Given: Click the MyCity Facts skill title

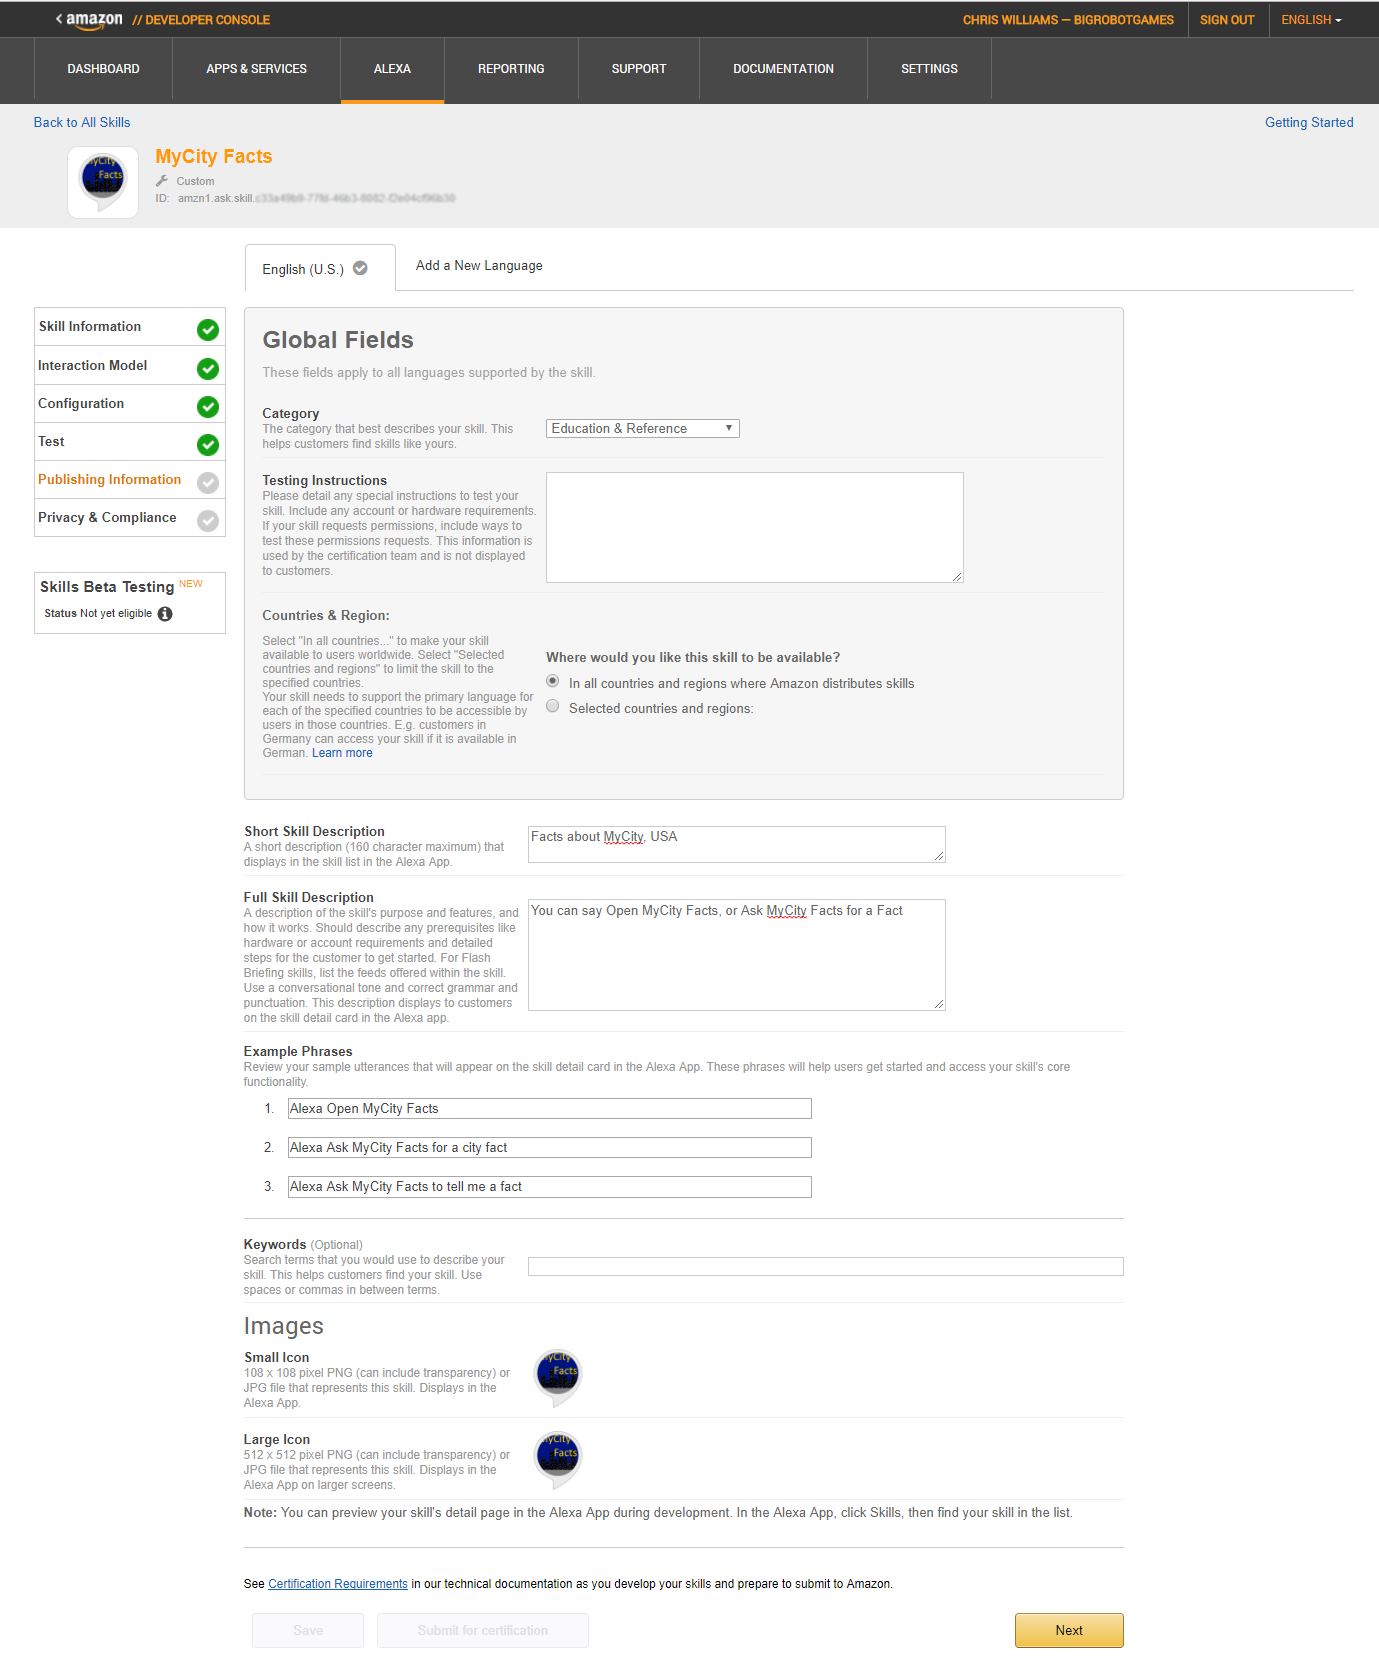Looking at the screenshot, I should click(214, 156).
